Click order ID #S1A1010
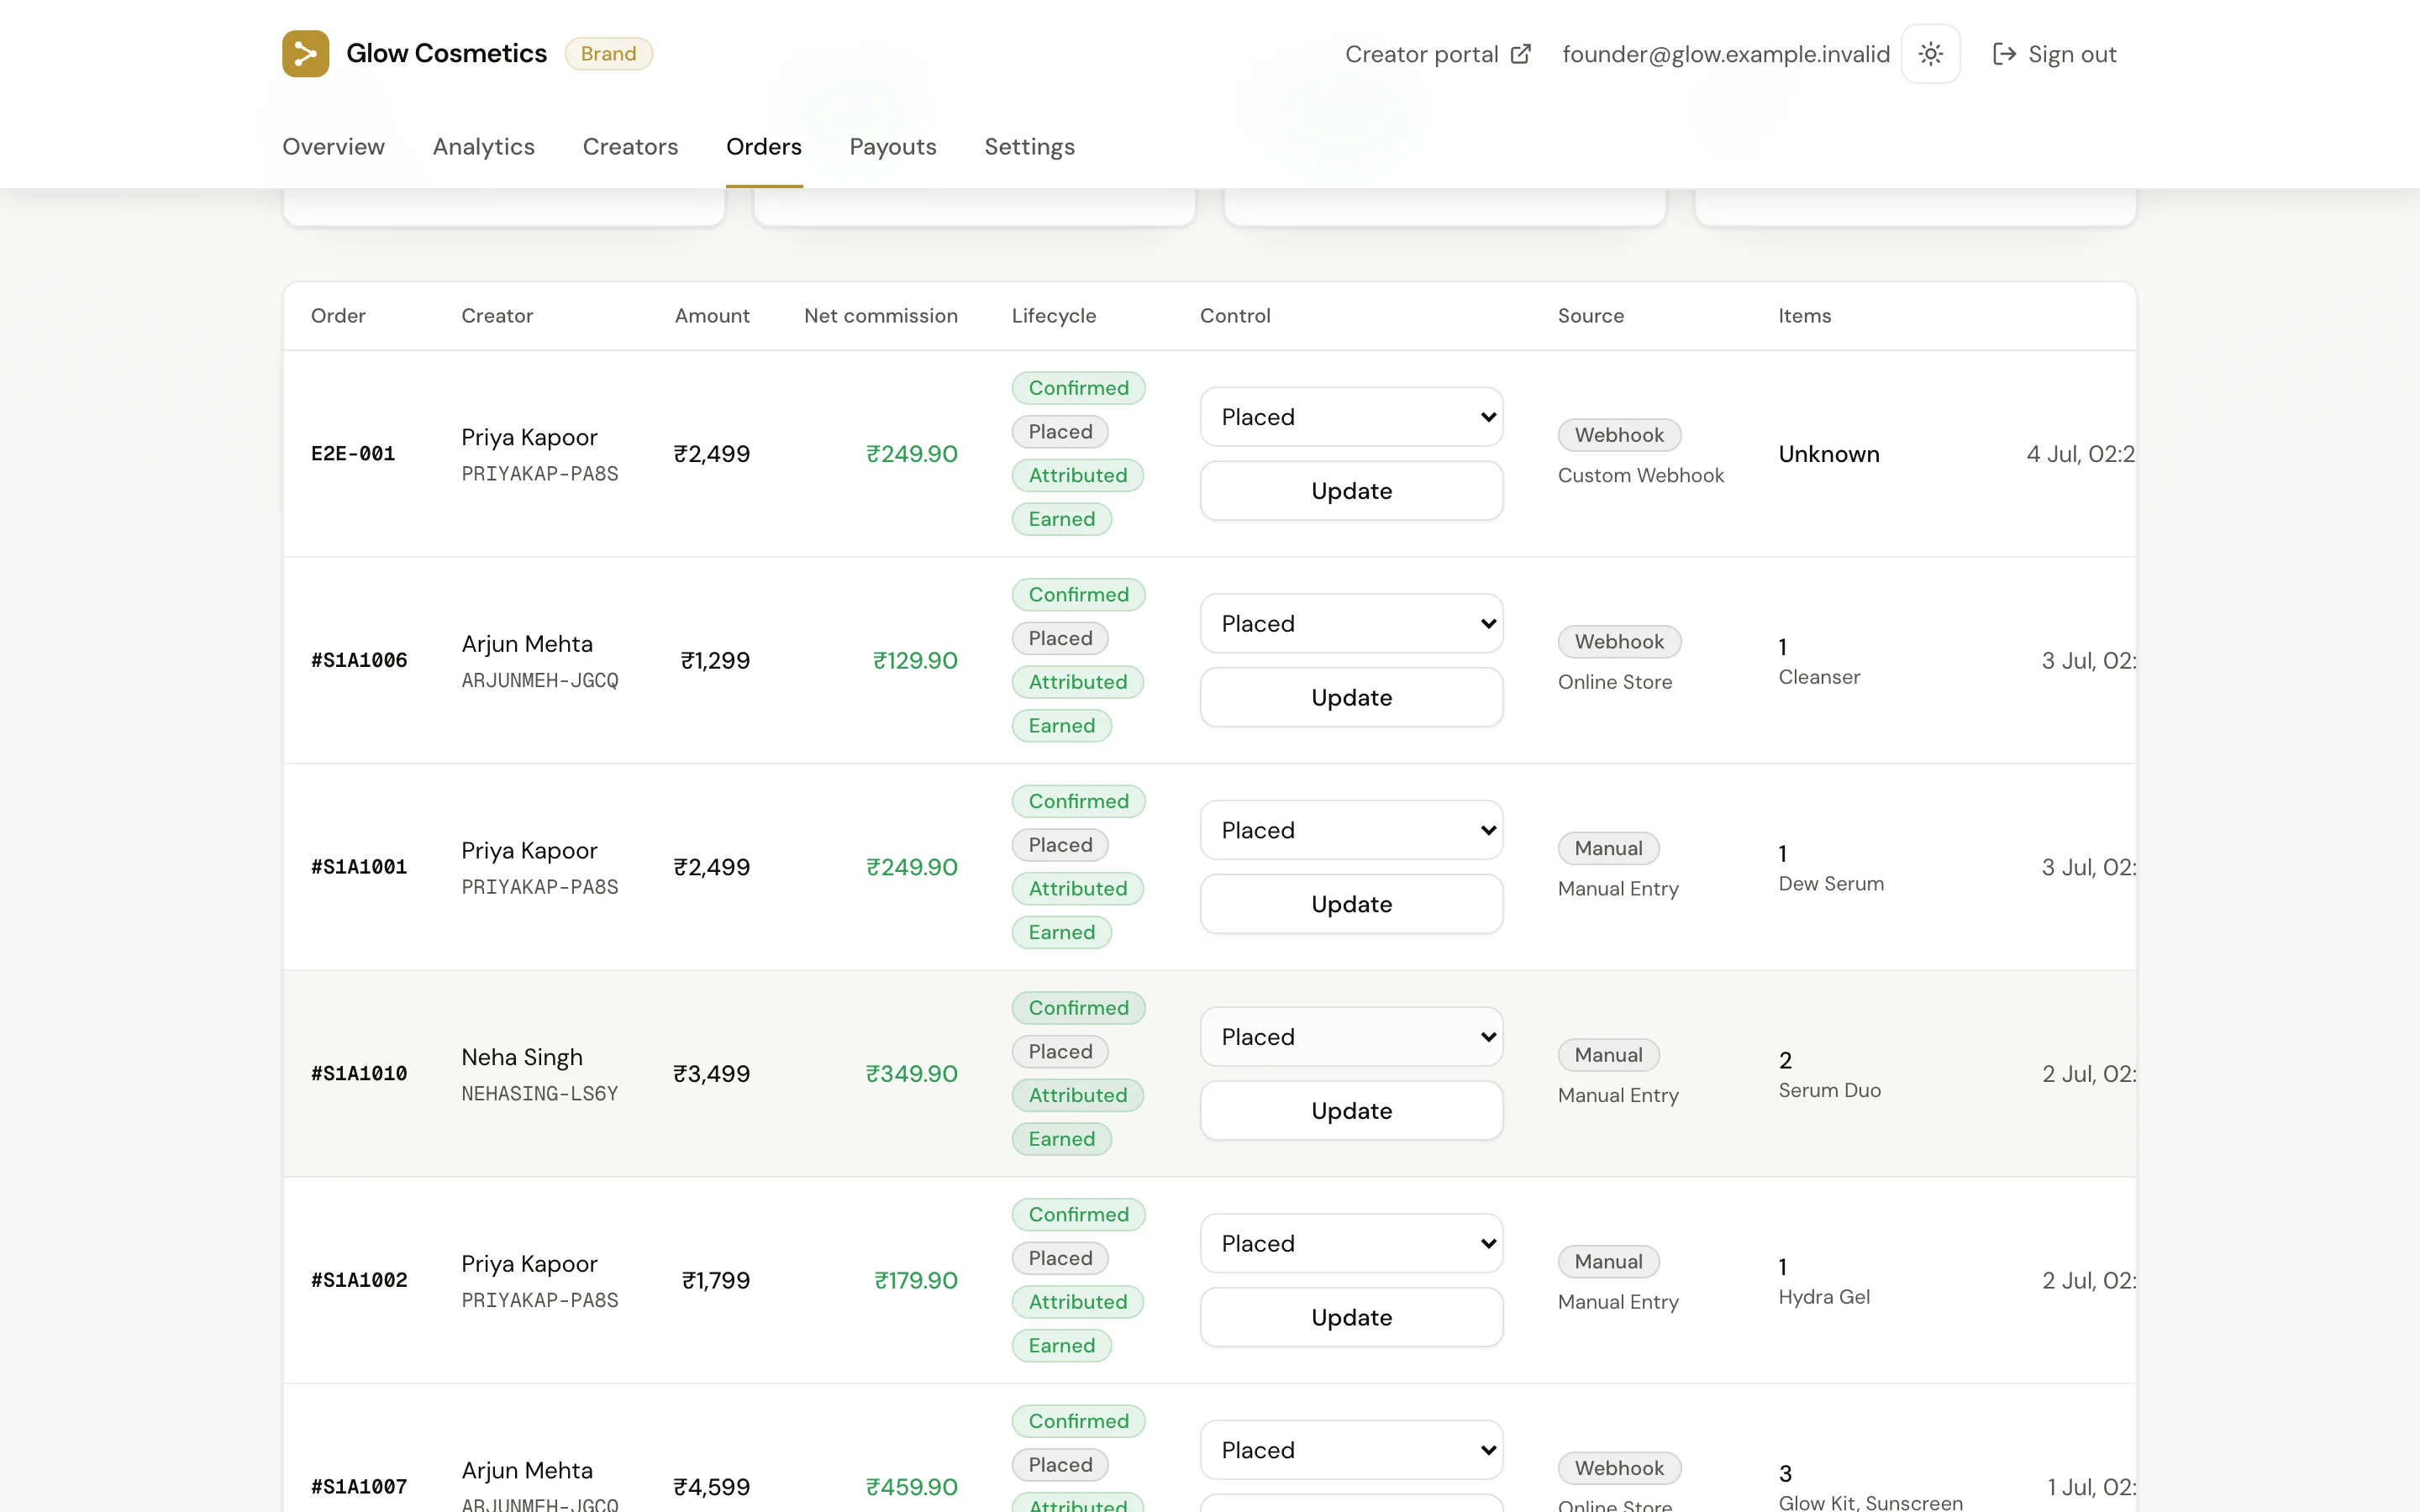Image resolution: width=2420 pixels, height=1512 pixels. coord(359,1074)
